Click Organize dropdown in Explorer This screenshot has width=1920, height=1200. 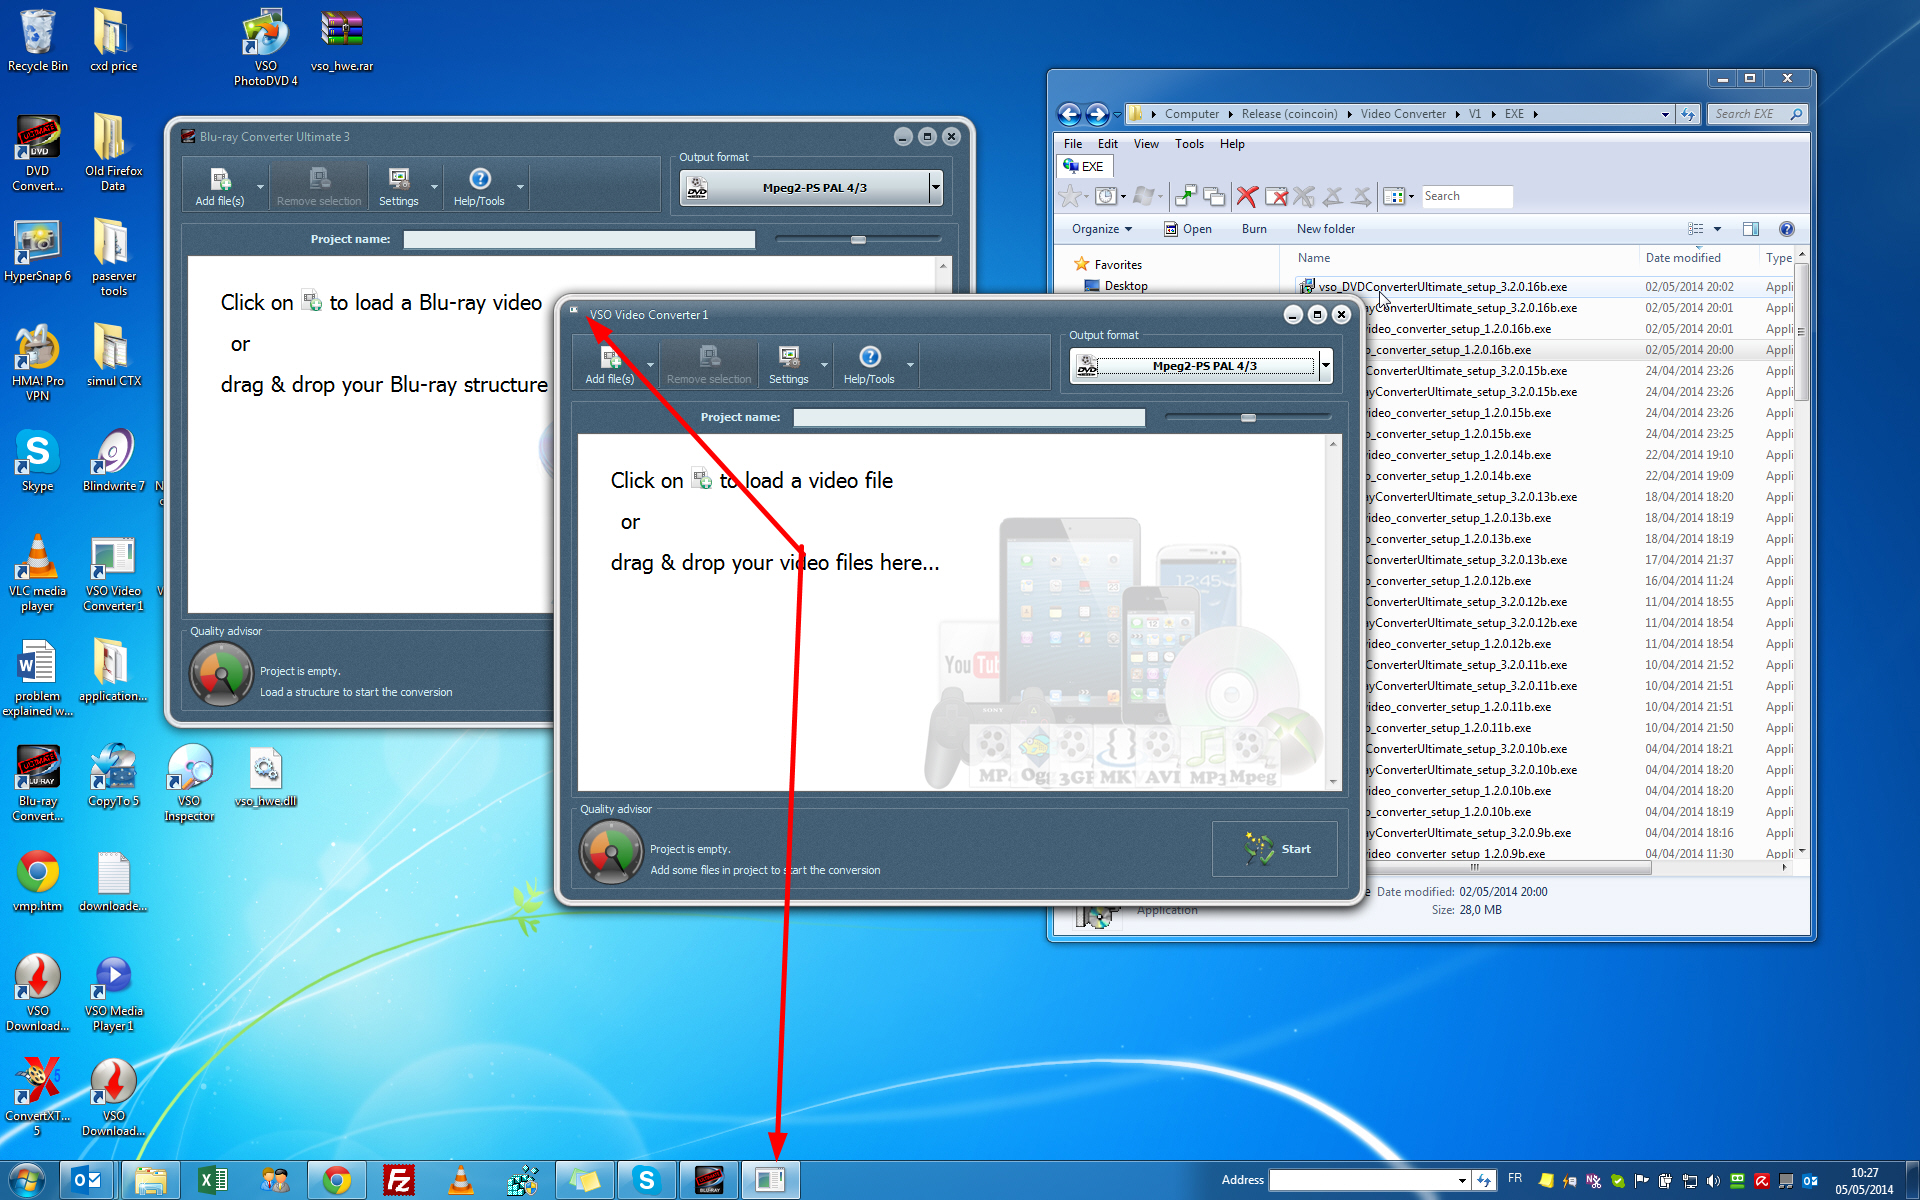pos(1102,229)
